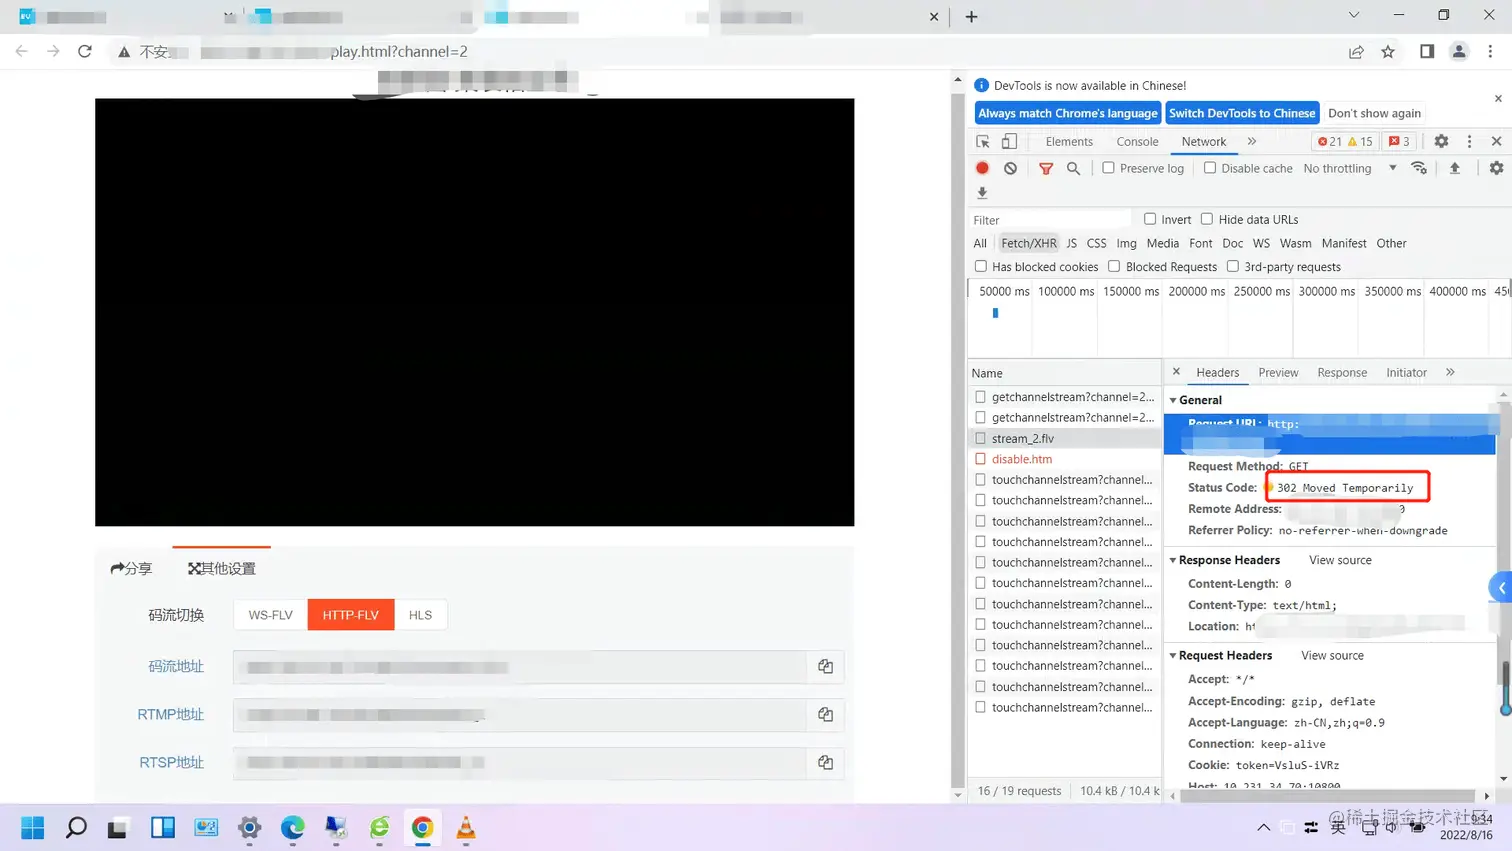The image size is (1512, 851).
Task: Check Has blocked cookies
Action: point(981,267)
